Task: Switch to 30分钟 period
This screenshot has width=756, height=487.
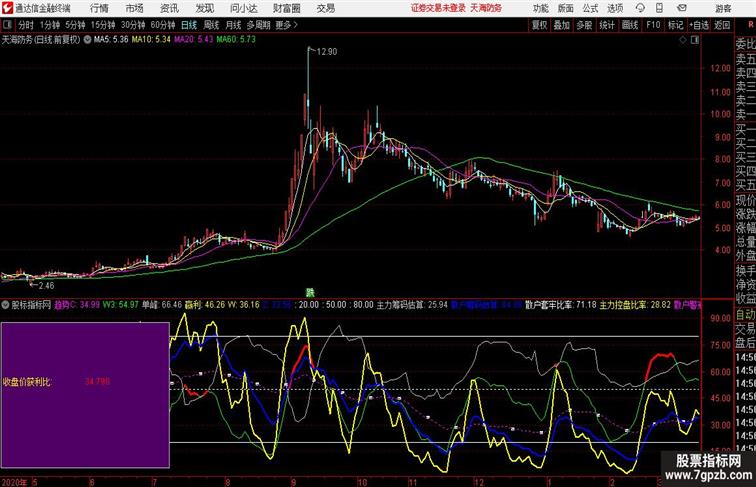Action: point(133,25)
